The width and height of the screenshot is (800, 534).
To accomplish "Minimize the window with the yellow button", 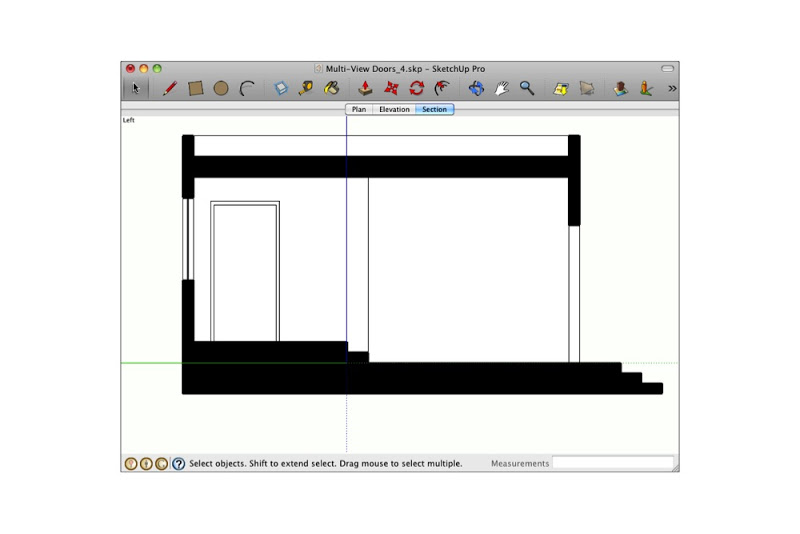I will pos(144,68).
